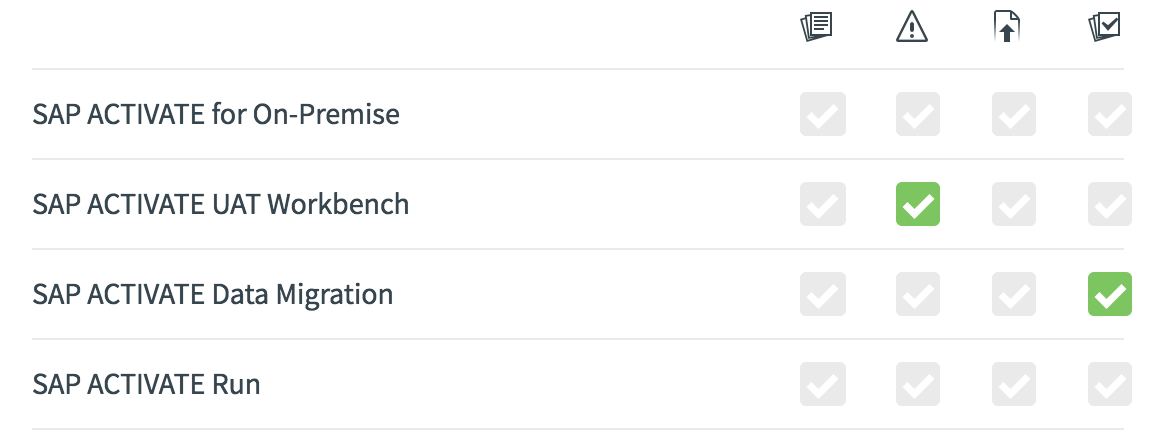
Task: Enable upload checkbox for SAP ACTIVATE for On-Premise
Action: (x=1014, y=114)
